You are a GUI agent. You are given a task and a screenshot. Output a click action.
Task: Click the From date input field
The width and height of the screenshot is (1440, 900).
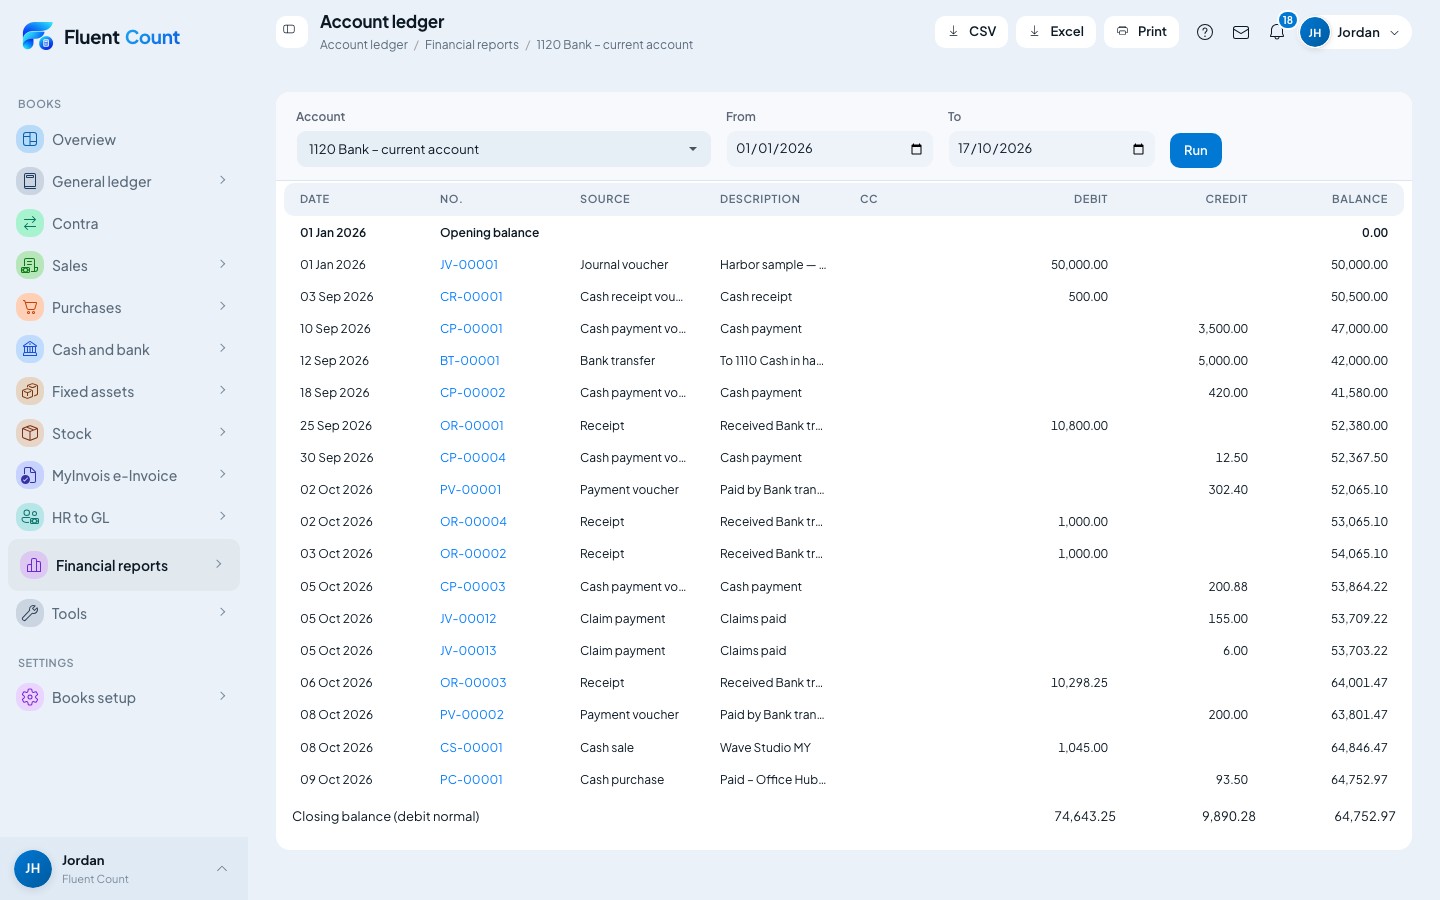coord(830,149)
